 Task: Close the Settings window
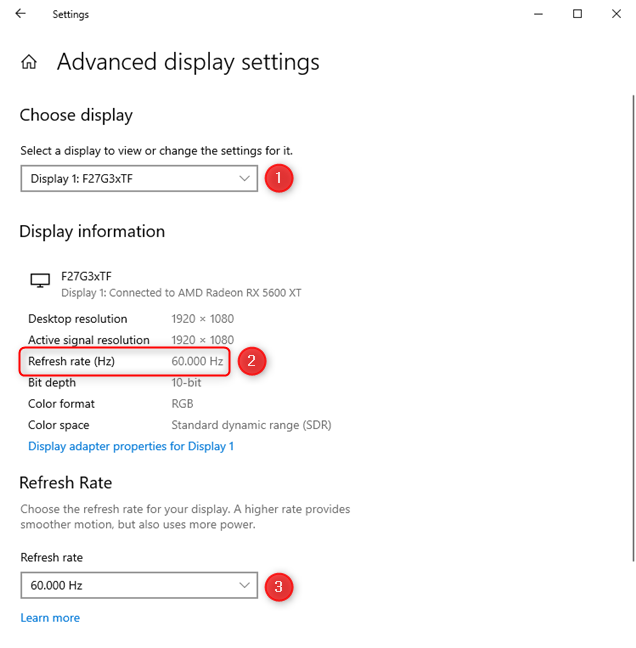coord(616,14)
